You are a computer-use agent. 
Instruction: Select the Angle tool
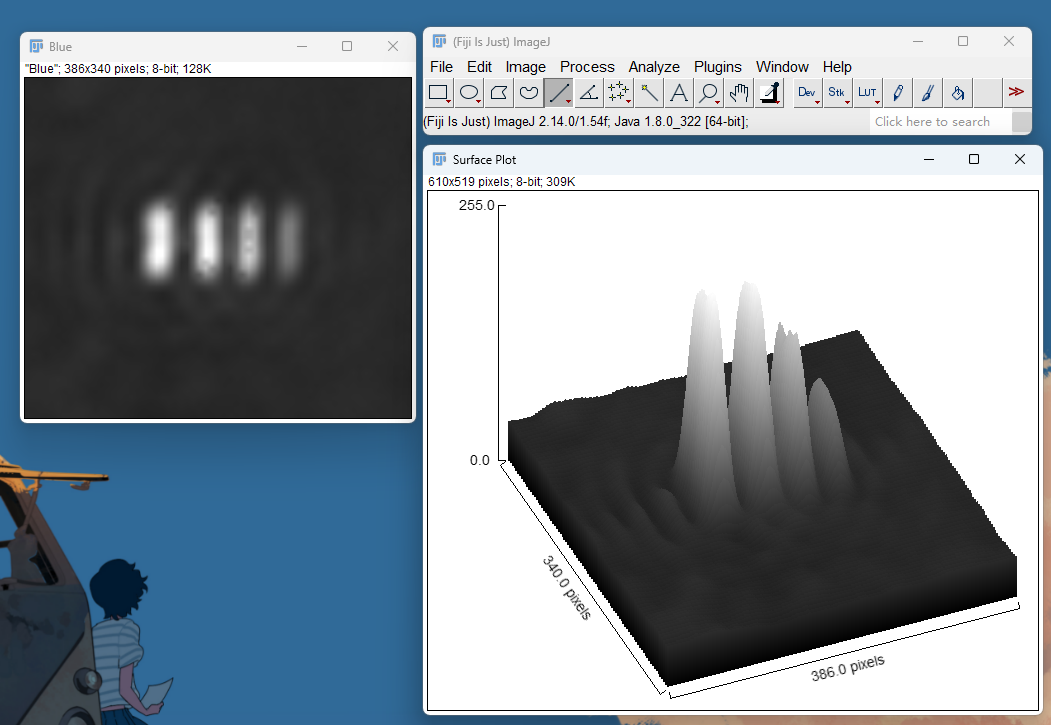point(589,92)
